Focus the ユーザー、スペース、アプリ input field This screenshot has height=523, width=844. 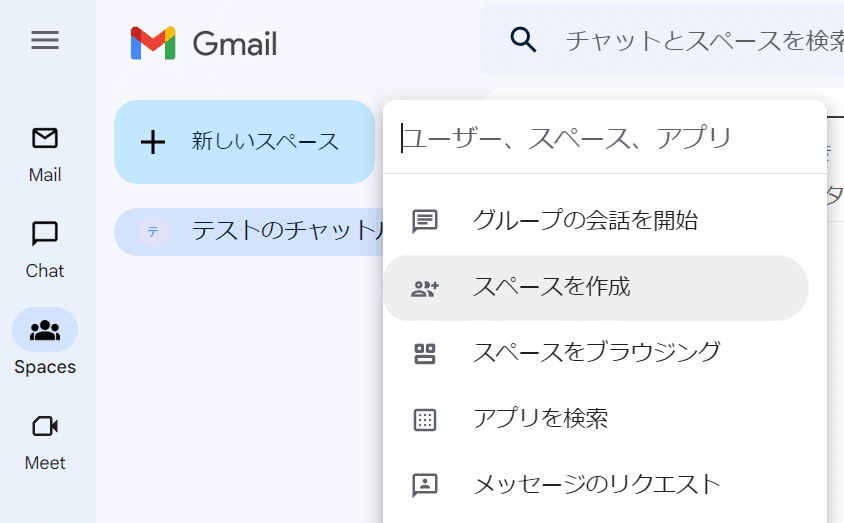(600, 137)
